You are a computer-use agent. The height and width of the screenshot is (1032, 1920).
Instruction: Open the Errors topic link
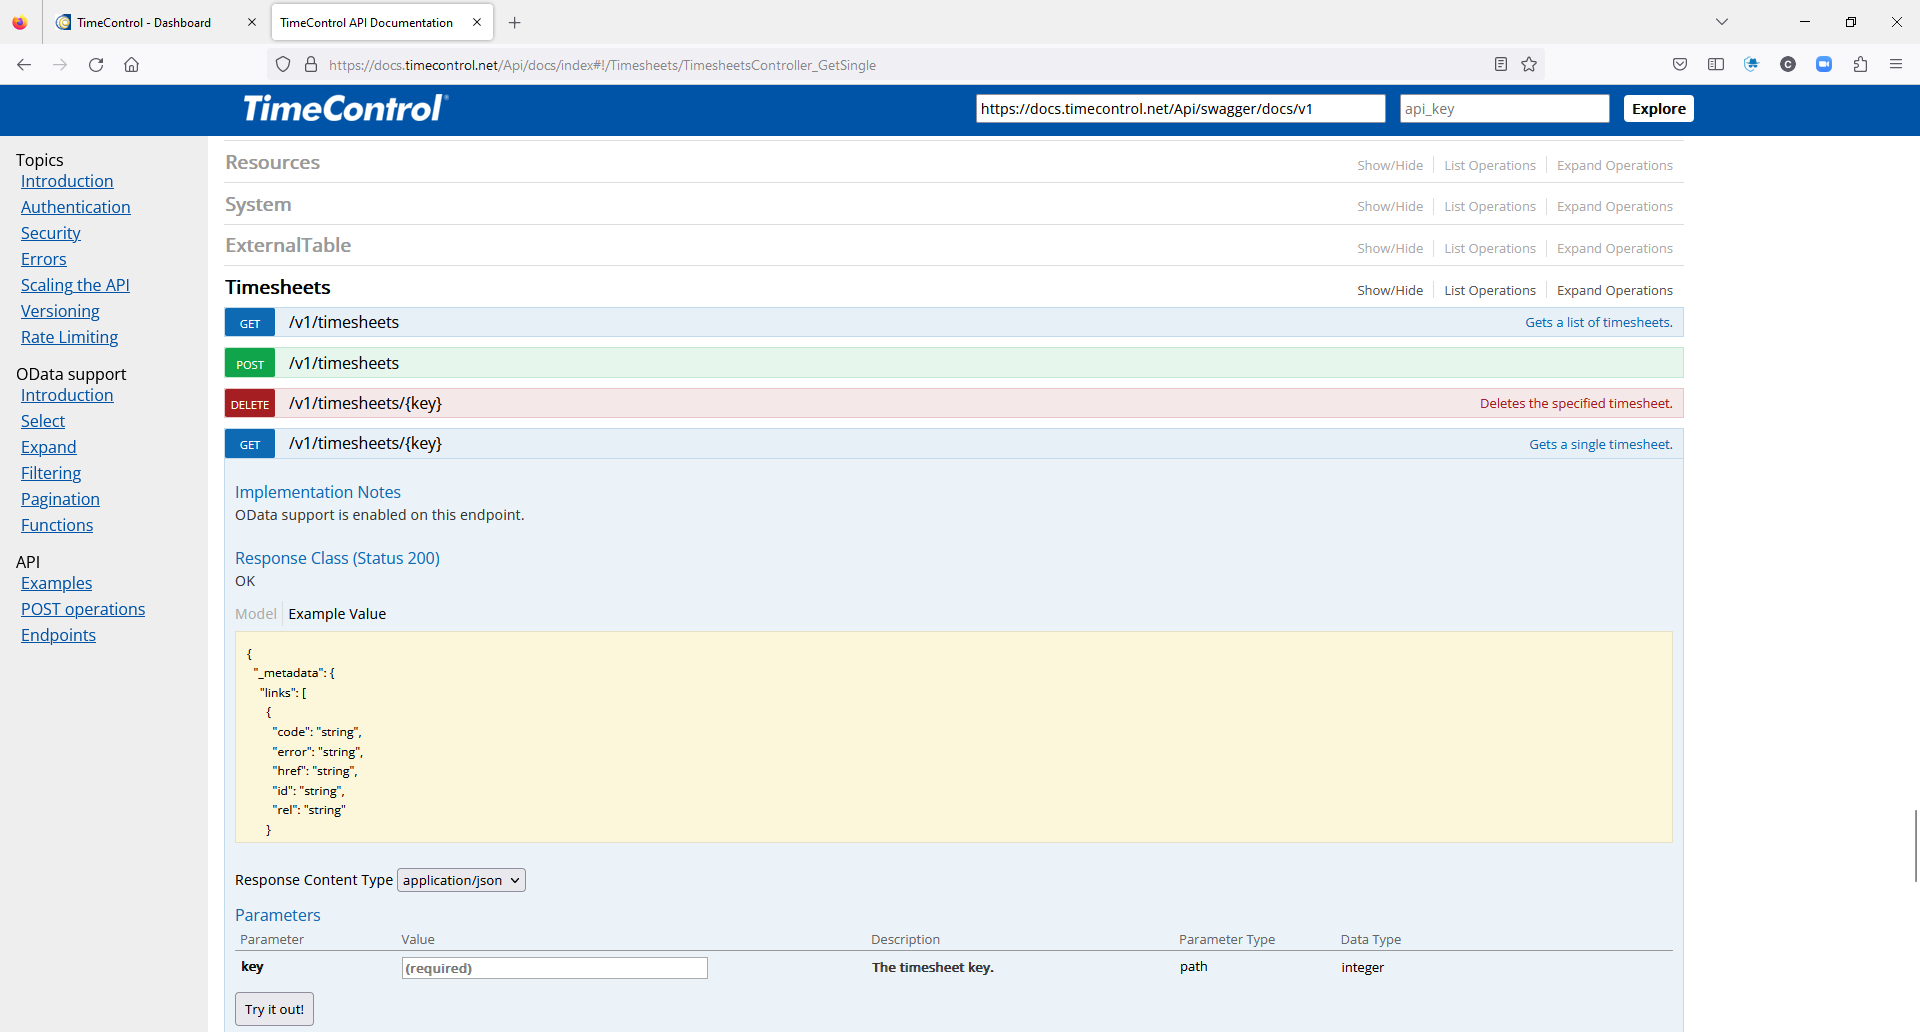(x=44, y=259)
